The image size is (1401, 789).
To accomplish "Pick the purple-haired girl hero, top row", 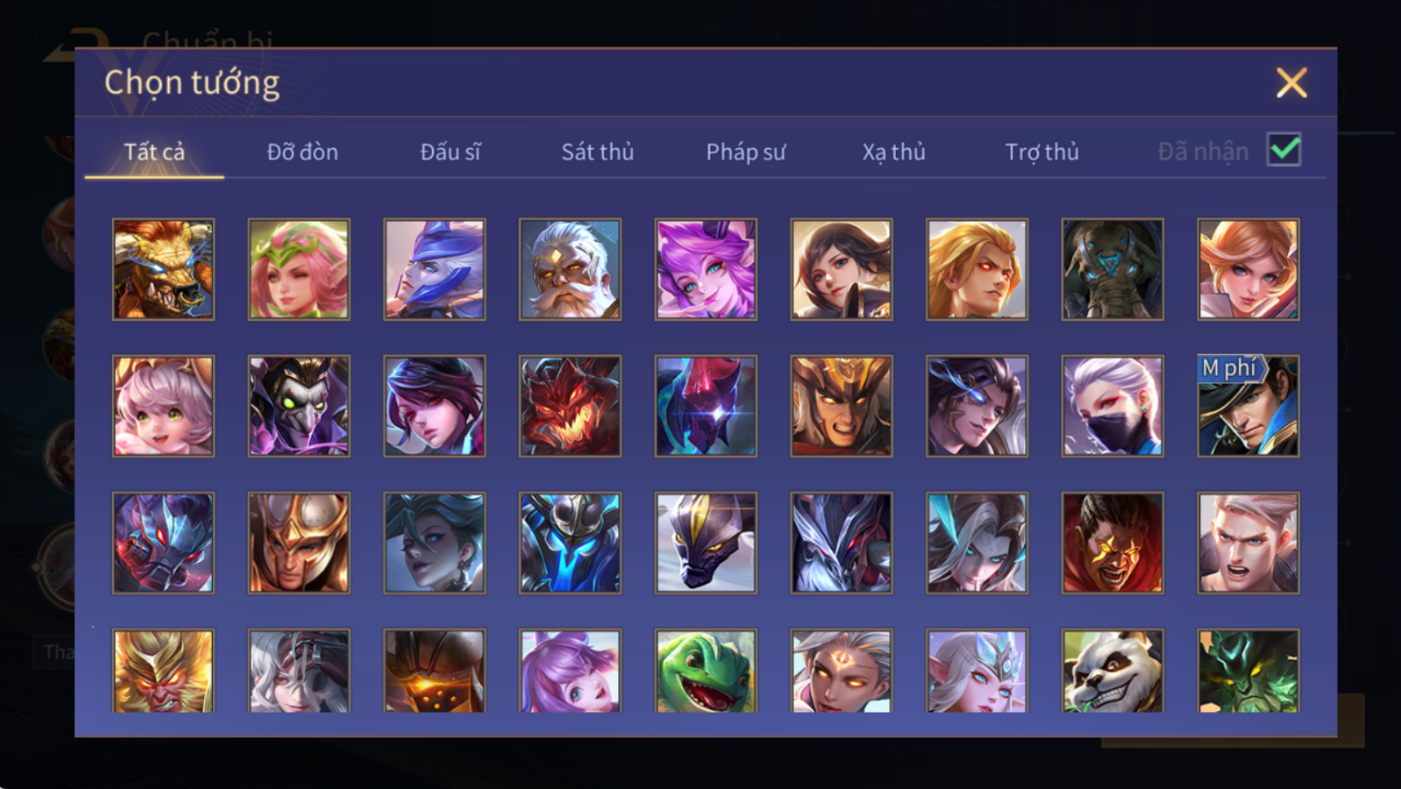I will [x=706, y=269].
